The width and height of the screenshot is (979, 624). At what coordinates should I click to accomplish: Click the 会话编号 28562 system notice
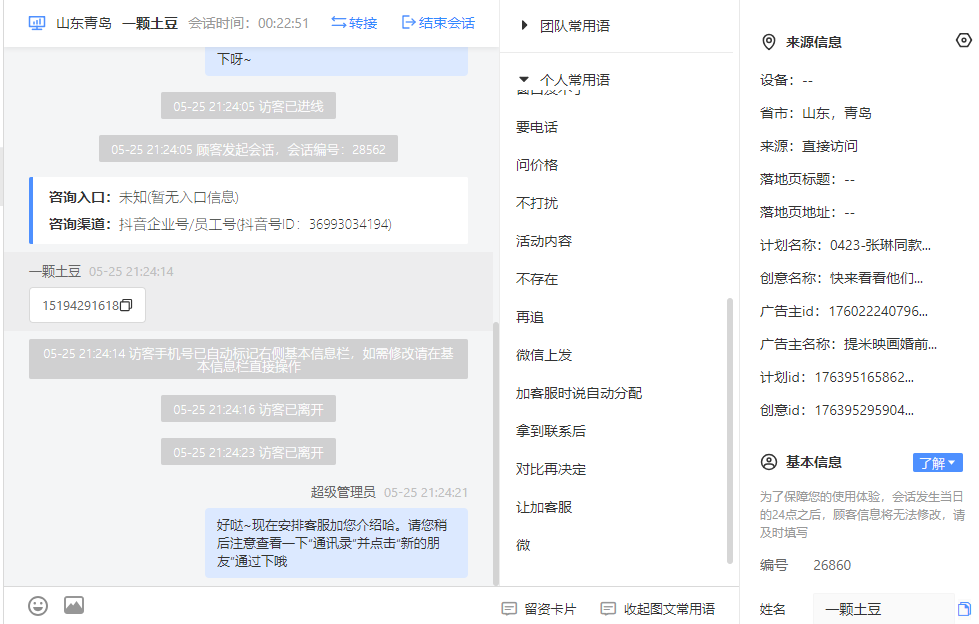pyautogui.click(x=248, y=149)
